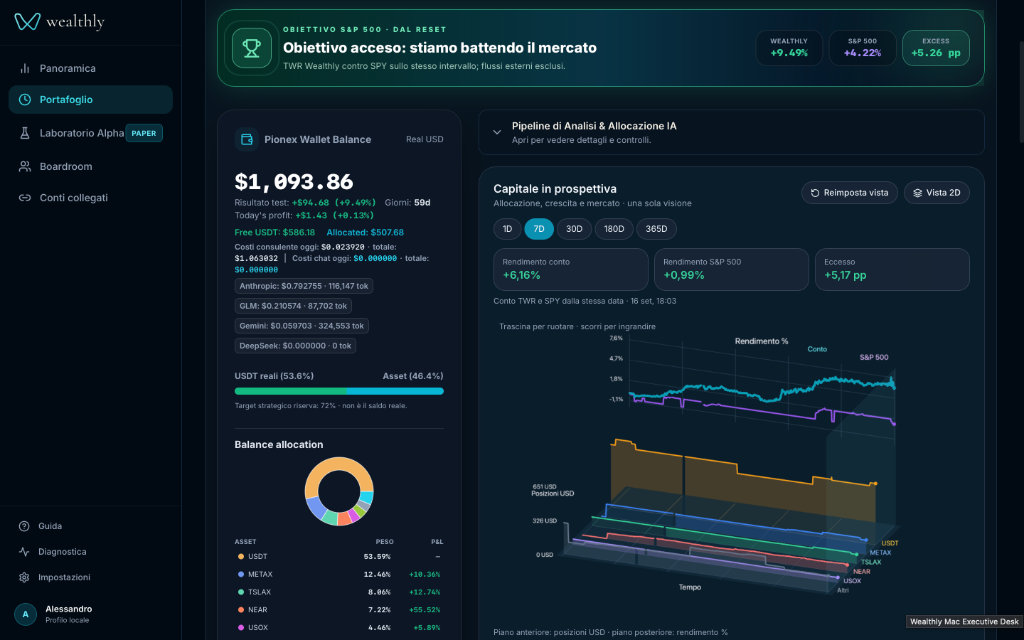Click the Pionex wallet icon

pos(247,139)
